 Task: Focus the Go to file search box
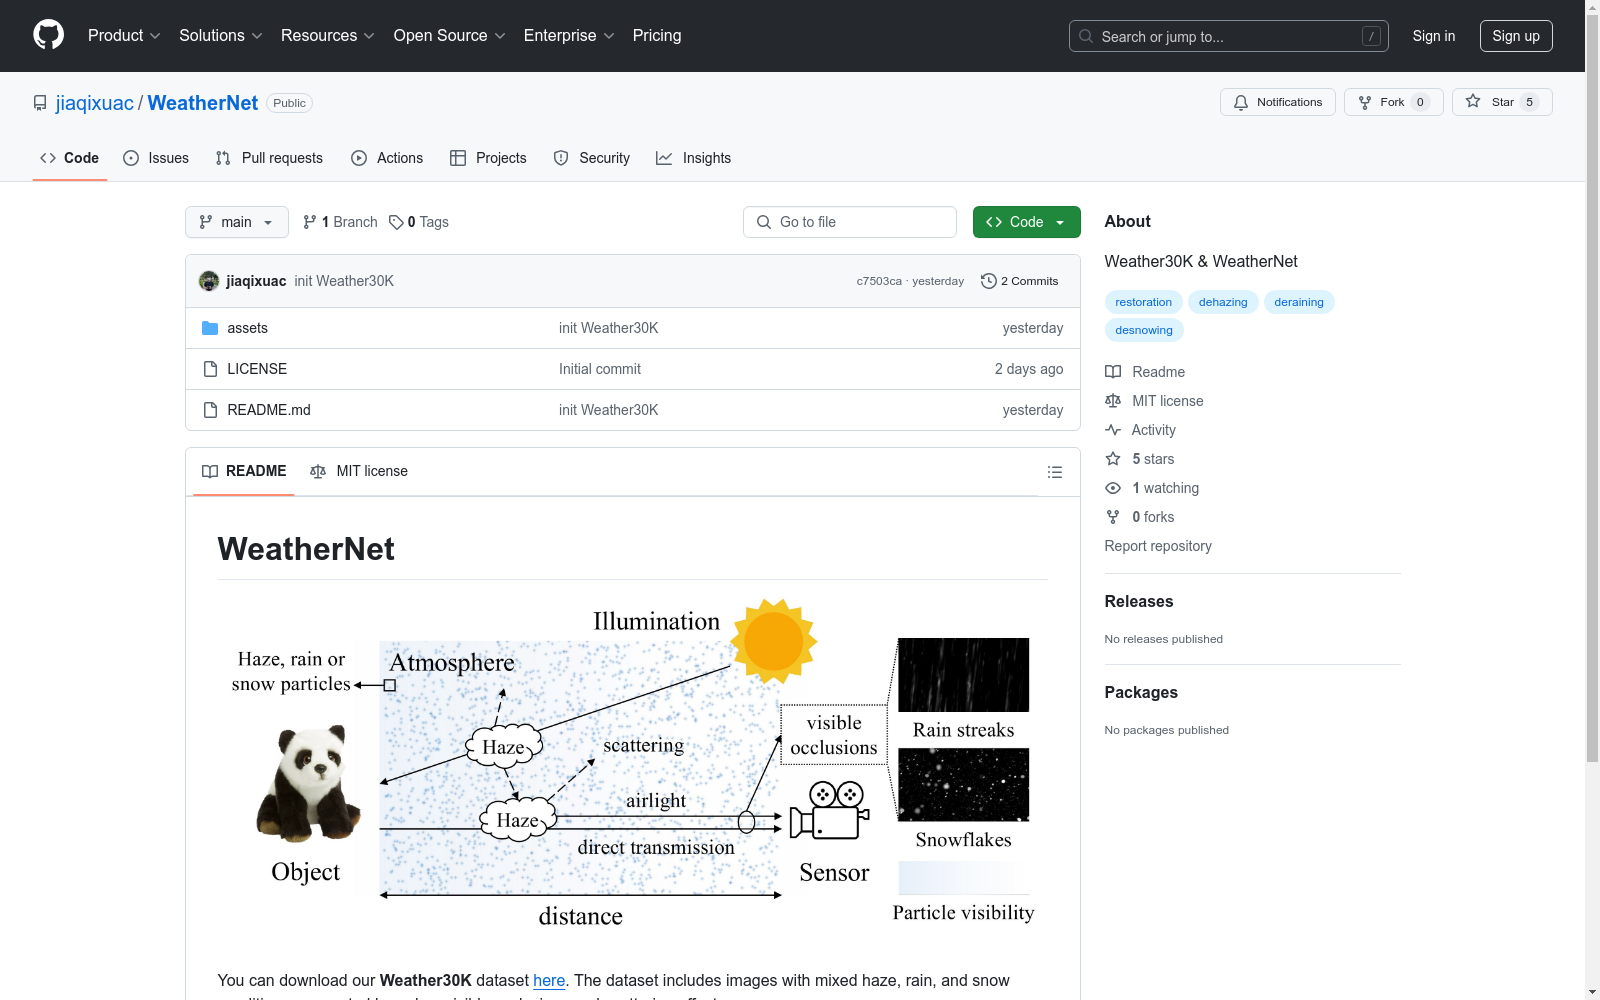(x=850, y=222)
